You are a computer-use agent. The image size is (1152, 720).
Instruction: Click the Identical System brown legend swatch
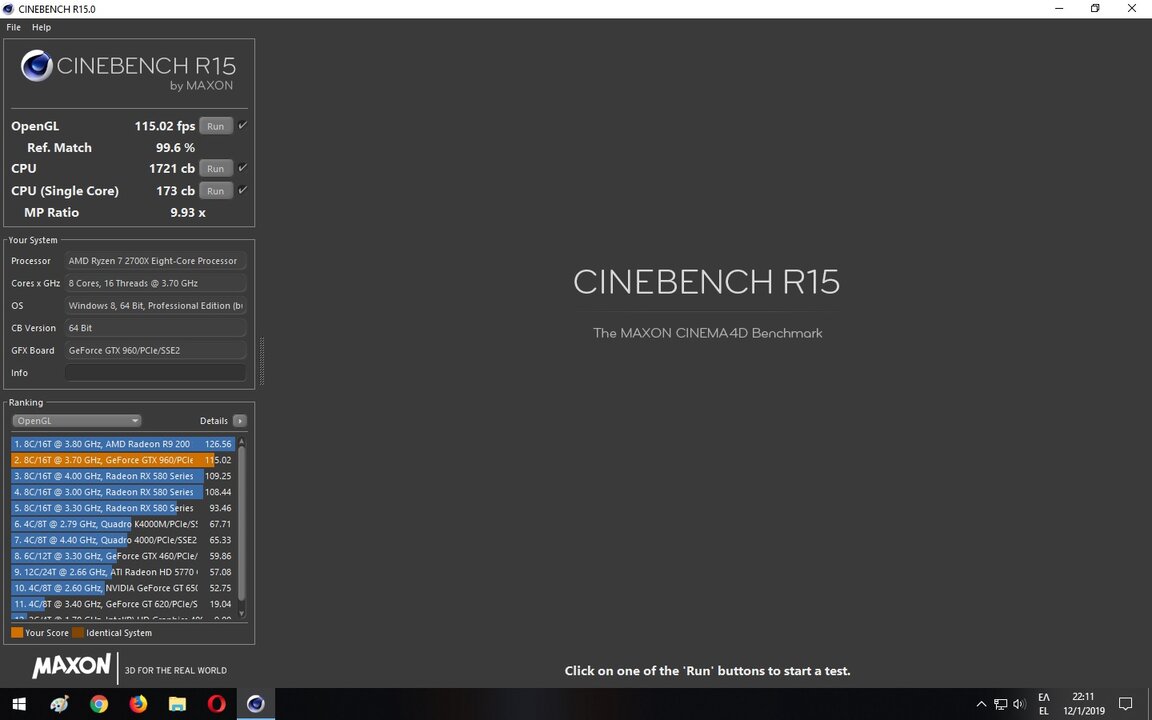click(x=78, y=633)
